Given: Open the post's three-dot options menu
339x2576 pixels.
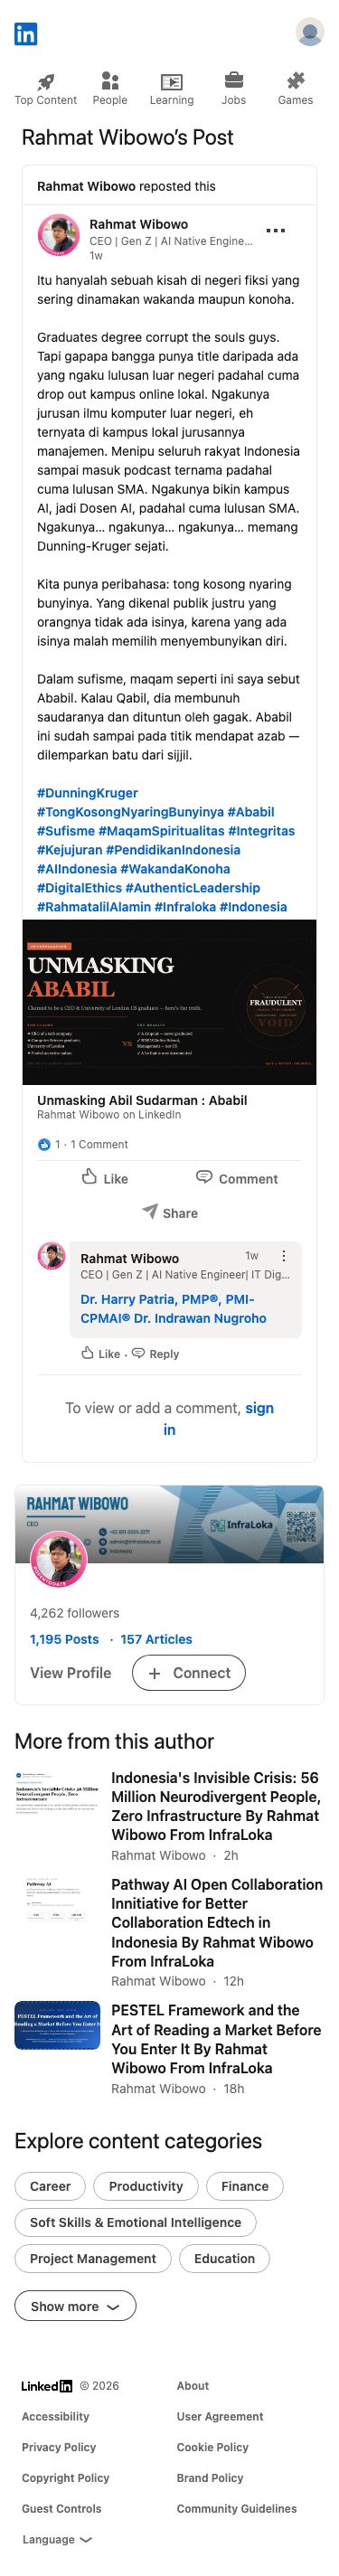Looking at the screenshot, I should point(276,231).
